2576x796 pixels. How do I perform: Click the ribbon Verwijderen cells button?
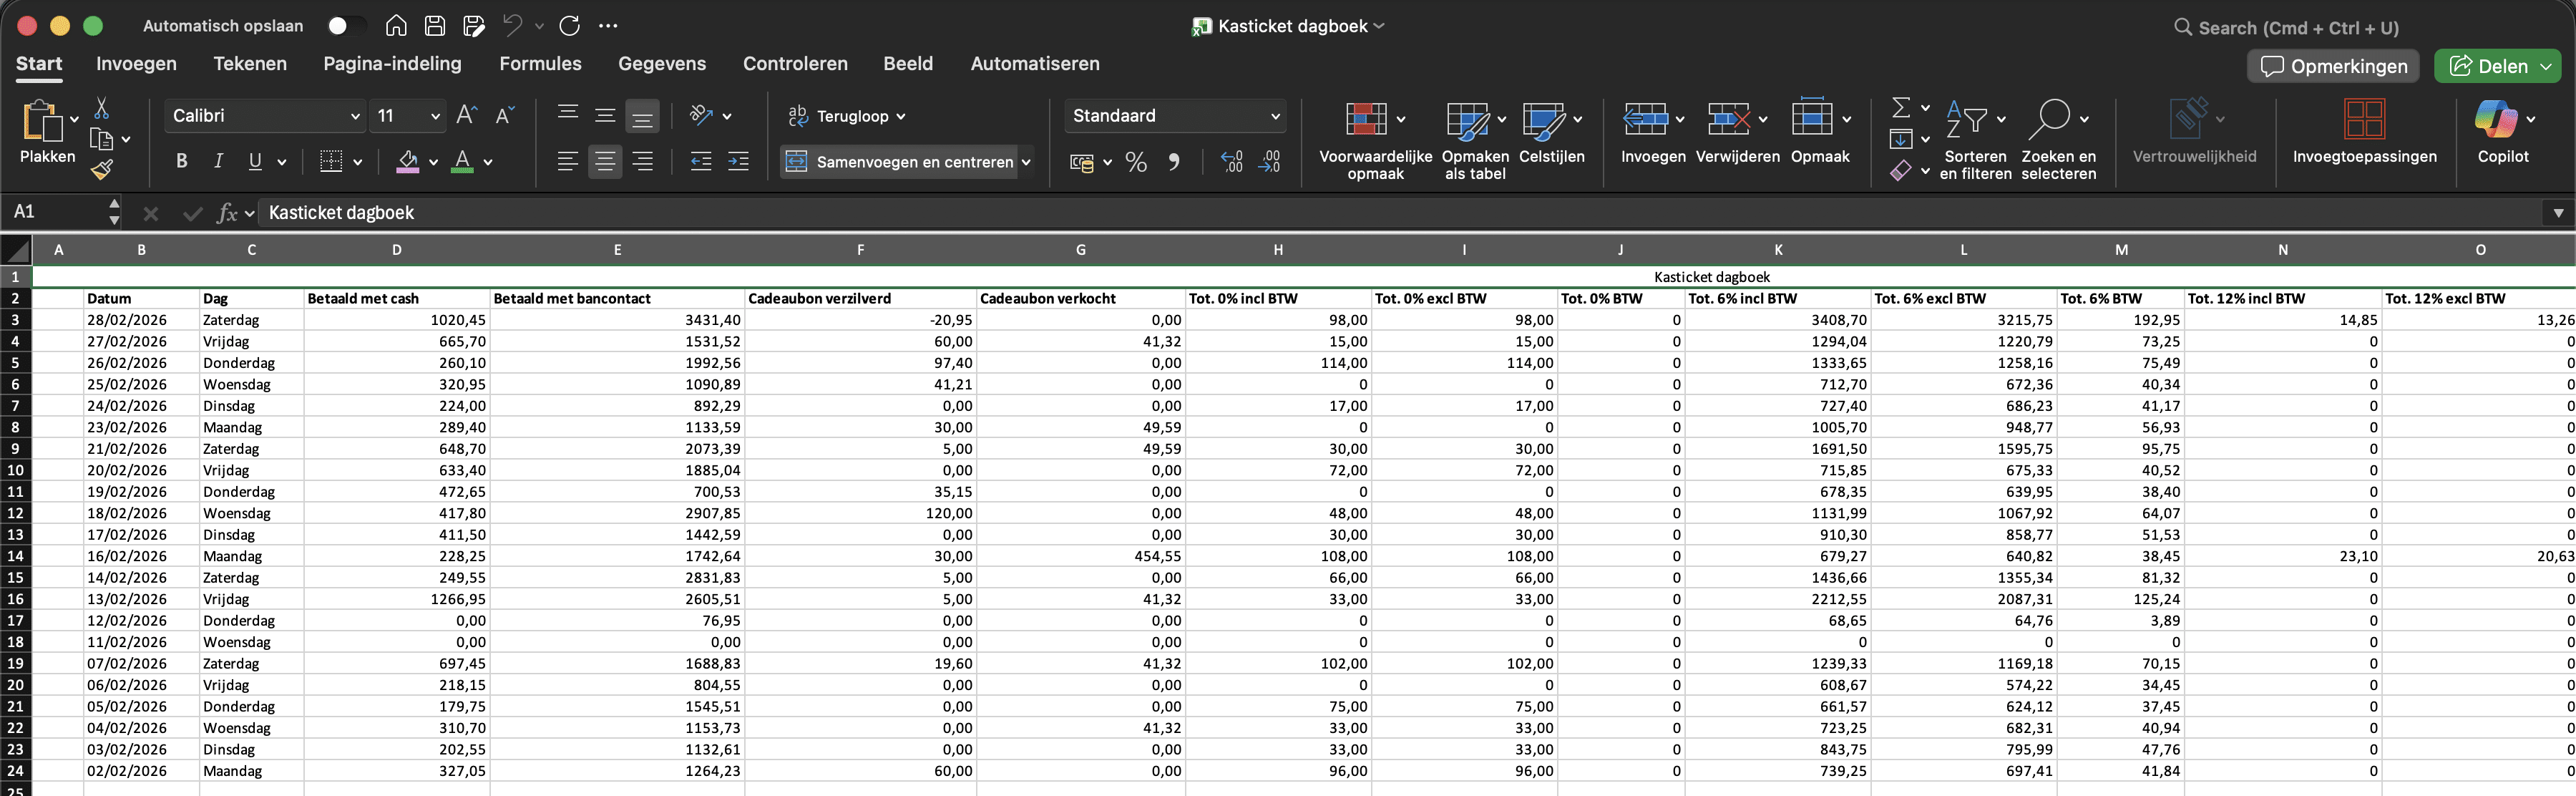coord(1737,131)
